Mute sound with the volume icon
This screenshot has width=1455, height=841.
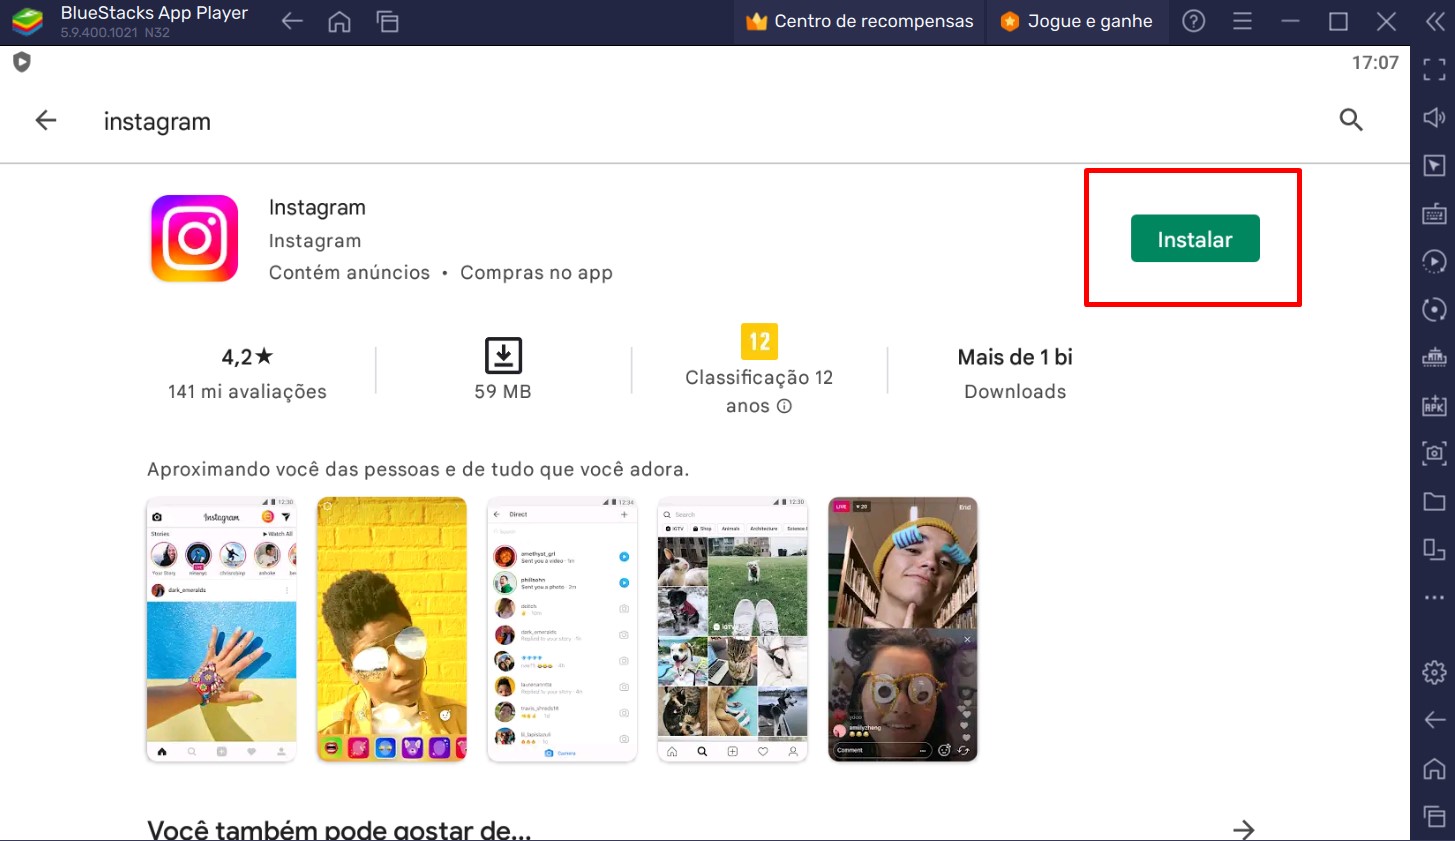1434,118
